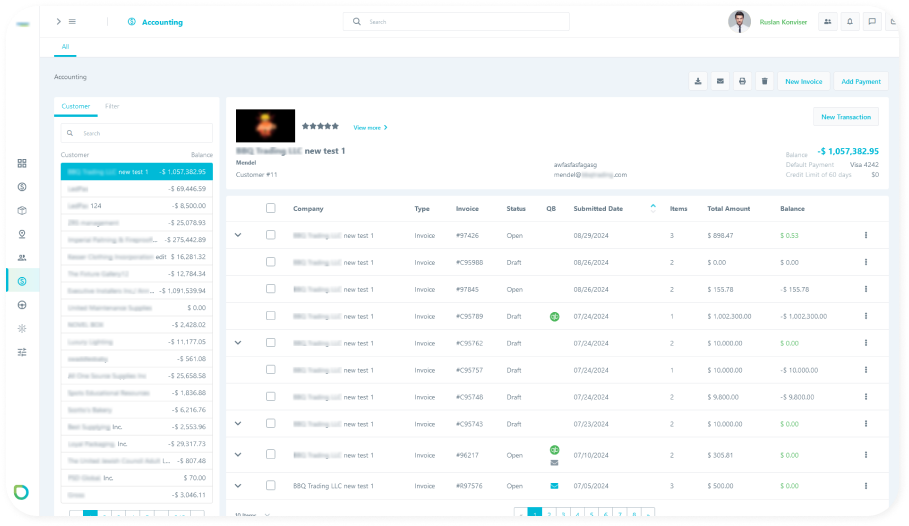Select the Customer tab

tap(75, 106)
